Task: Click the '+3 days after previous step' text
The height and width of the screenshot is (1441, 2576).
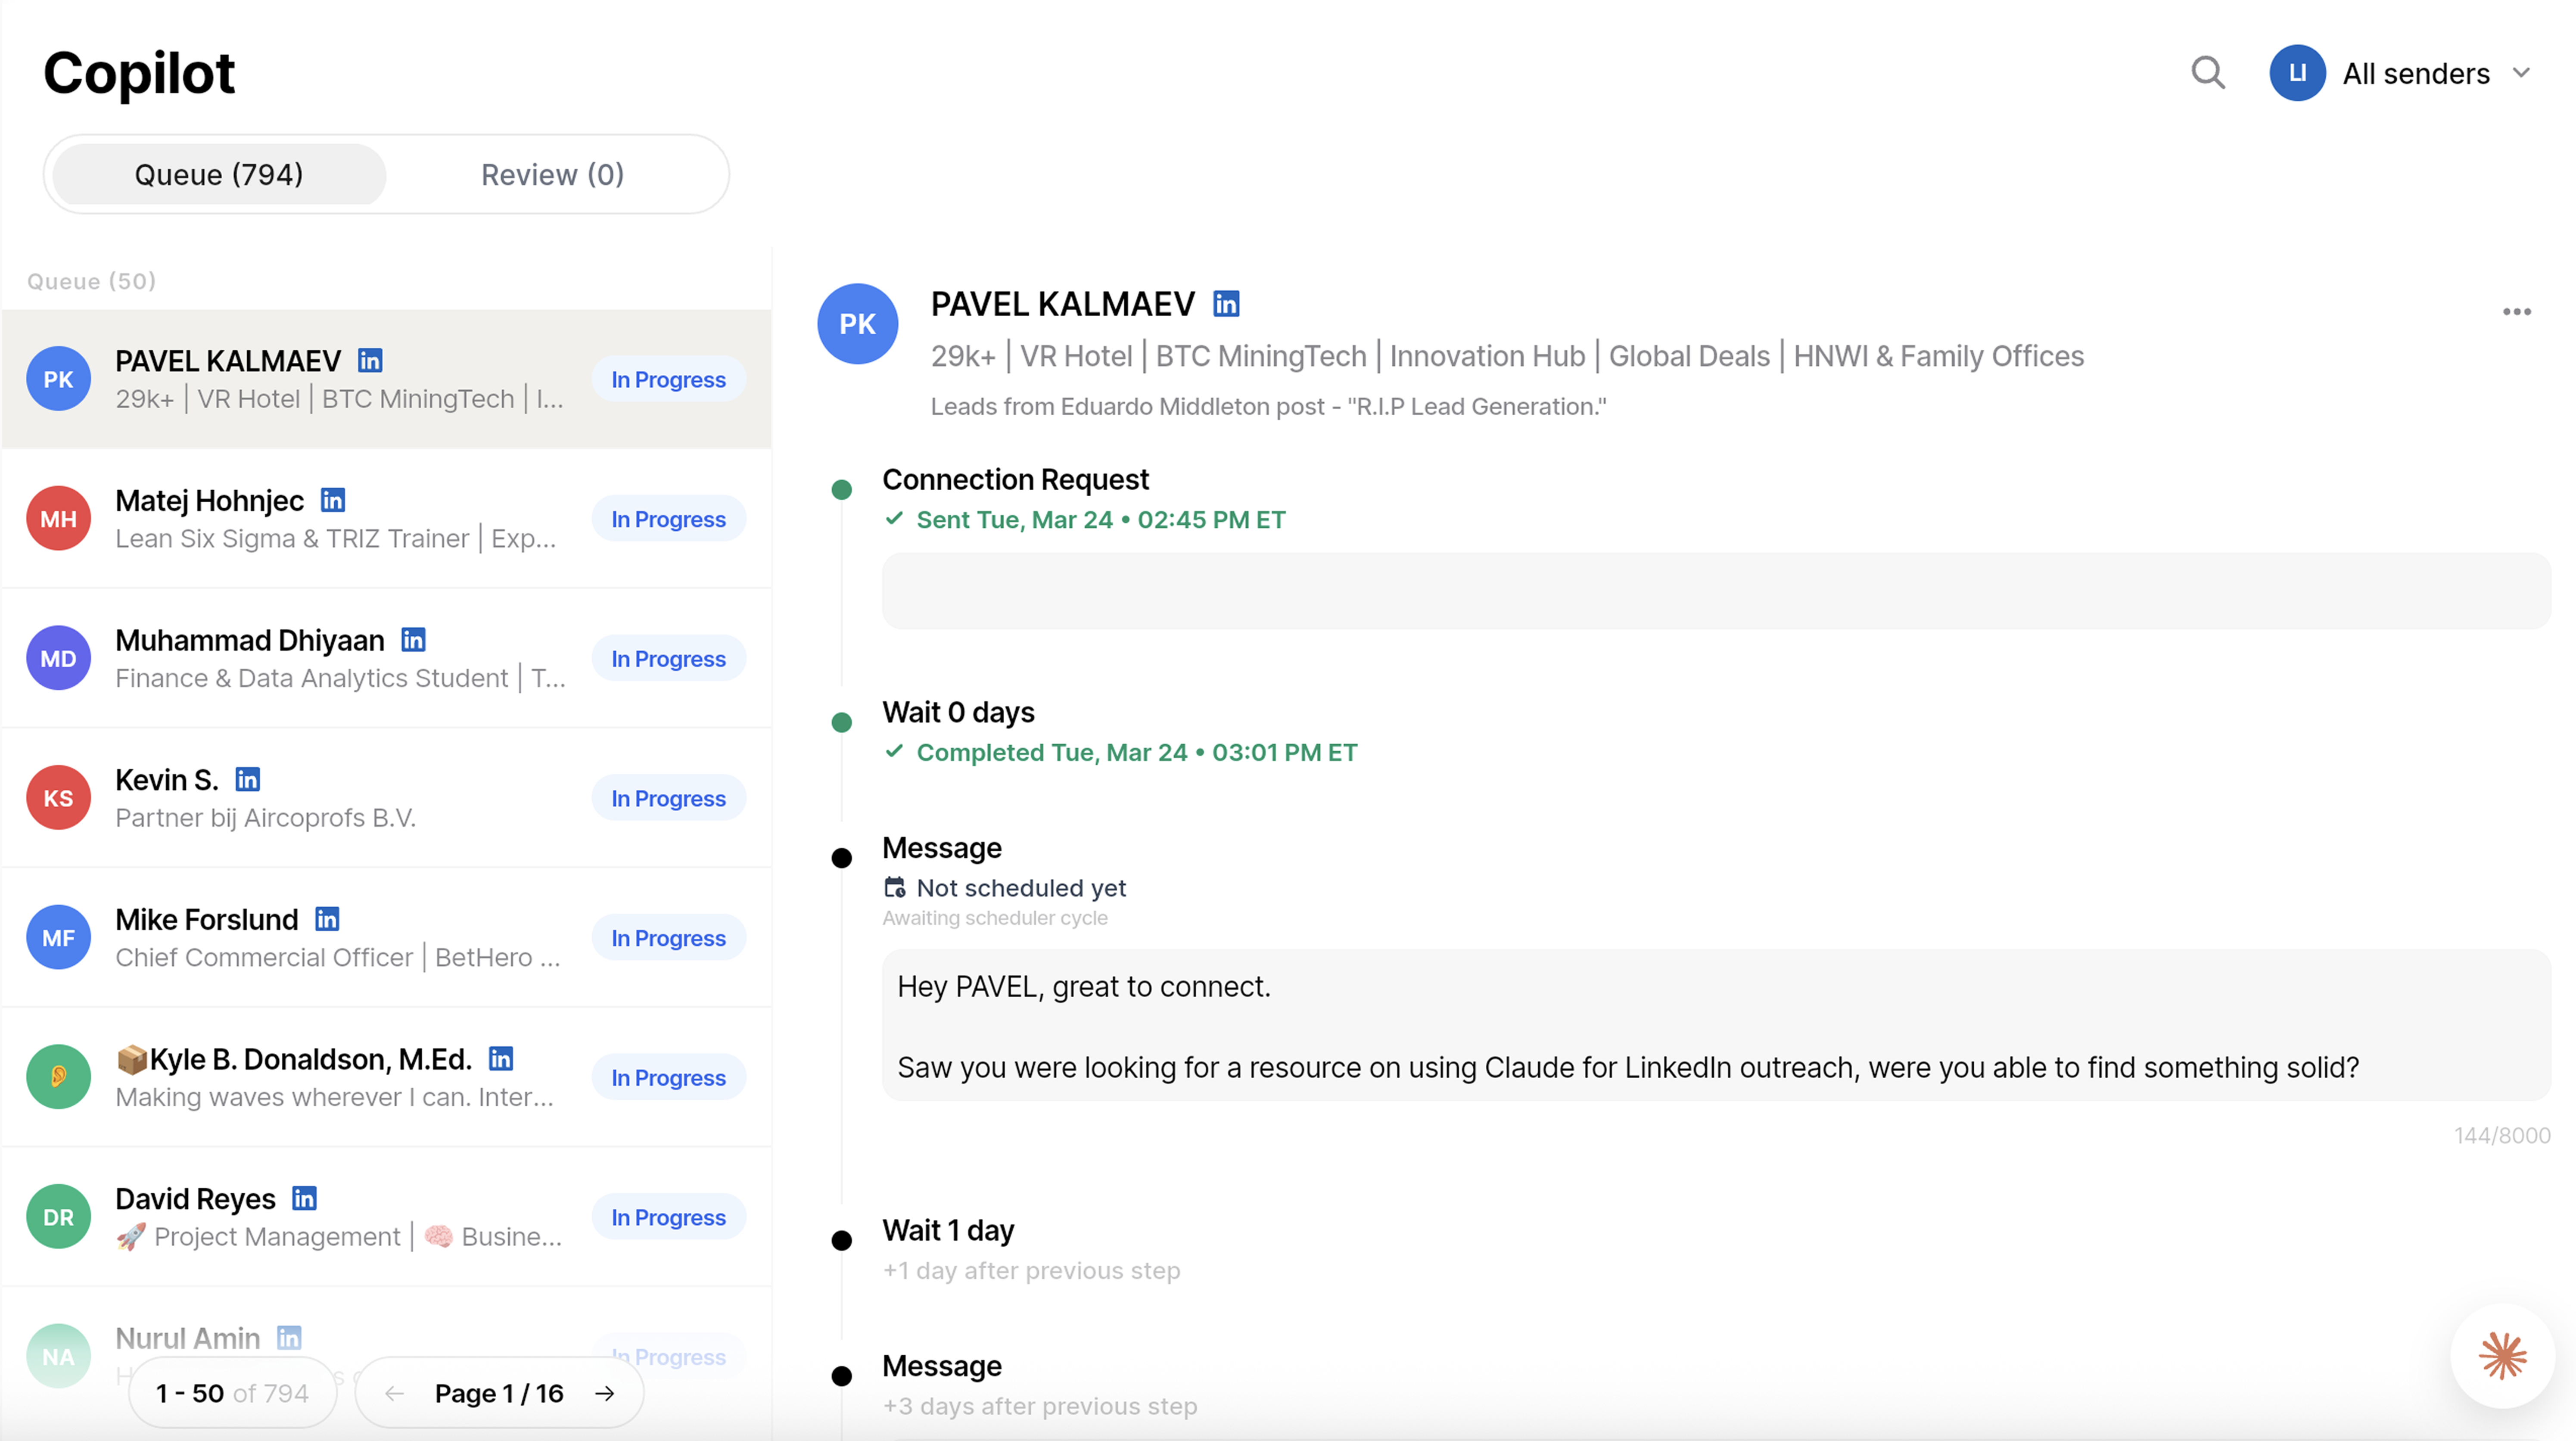Action: [1040, 1407]
